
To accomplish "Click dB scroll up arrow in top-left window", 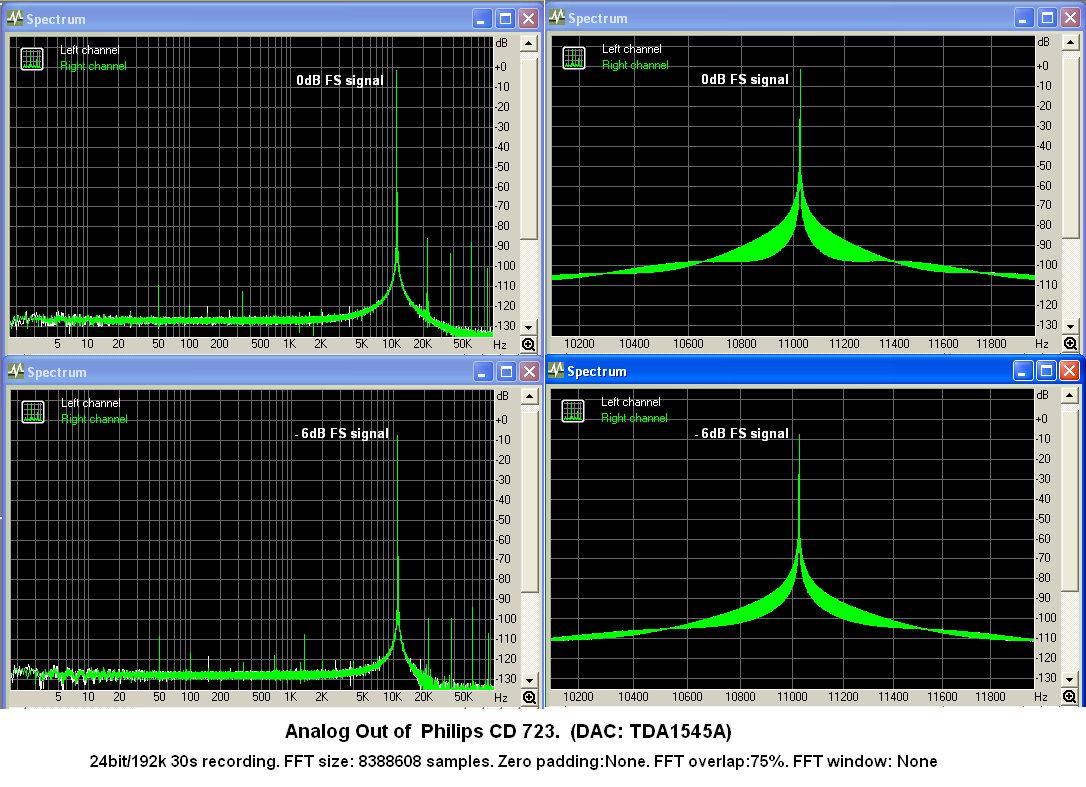I will [x=528, y=44].
